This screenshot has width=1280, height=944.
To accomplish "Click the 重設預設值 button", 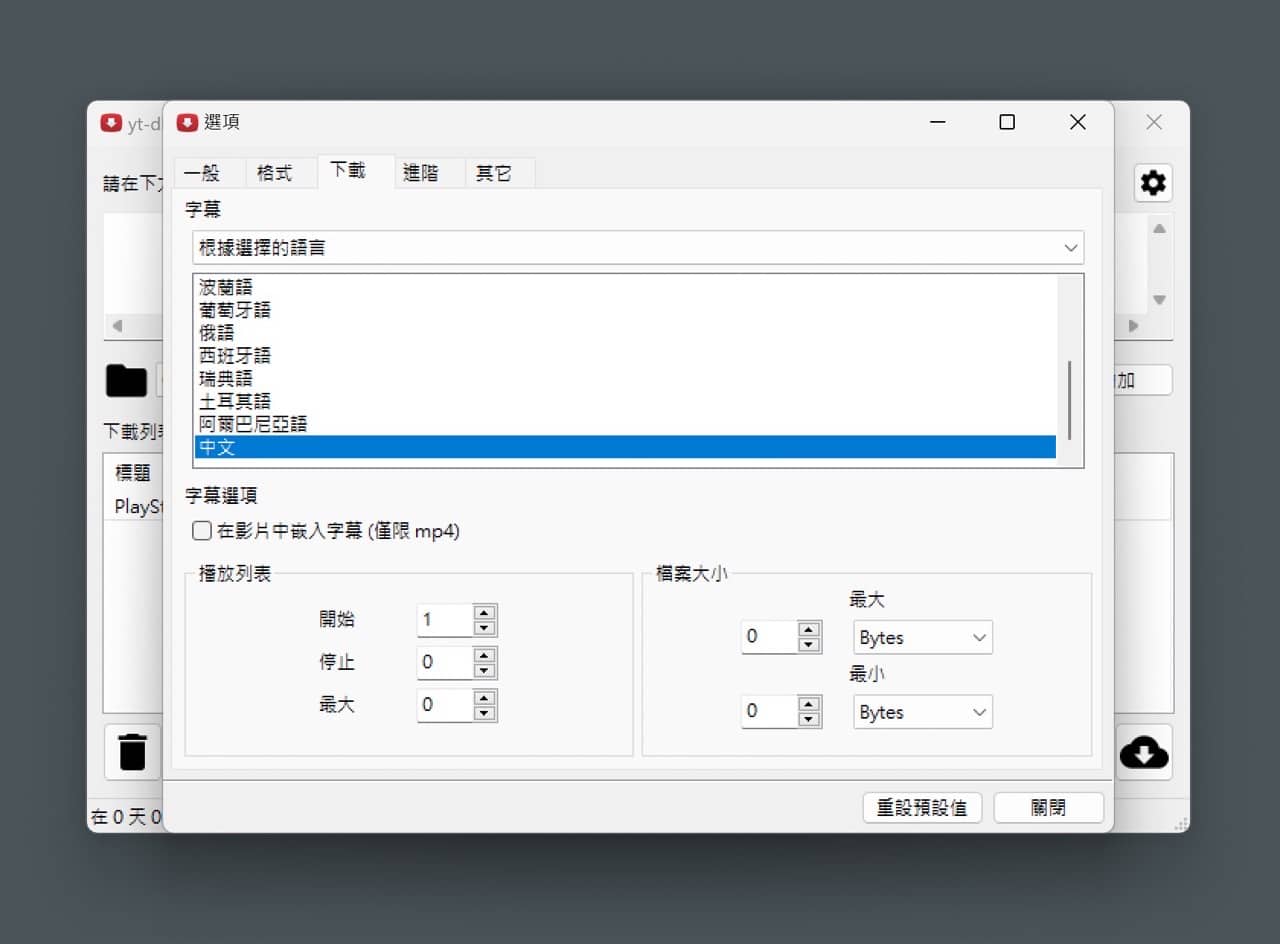I will (x=922, y=807).
